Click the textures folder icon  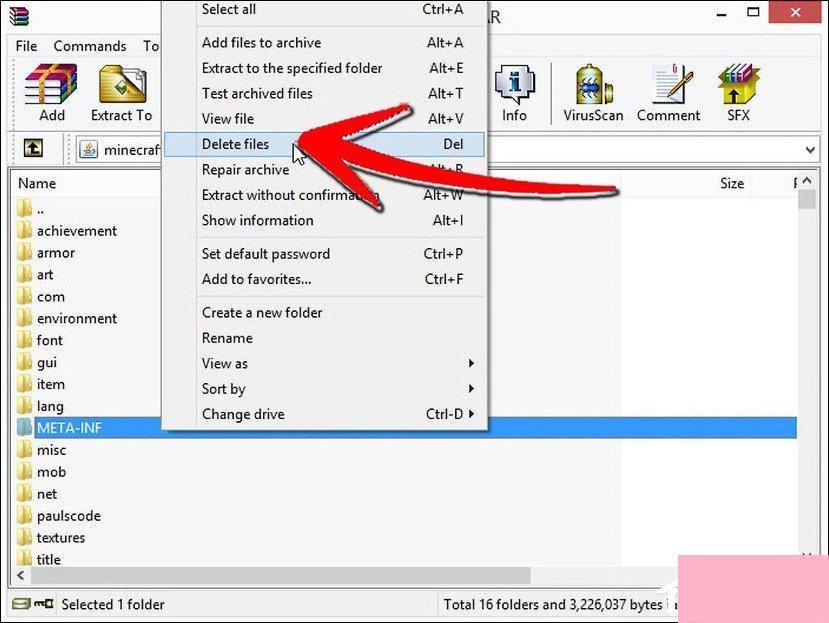(24, 538)
